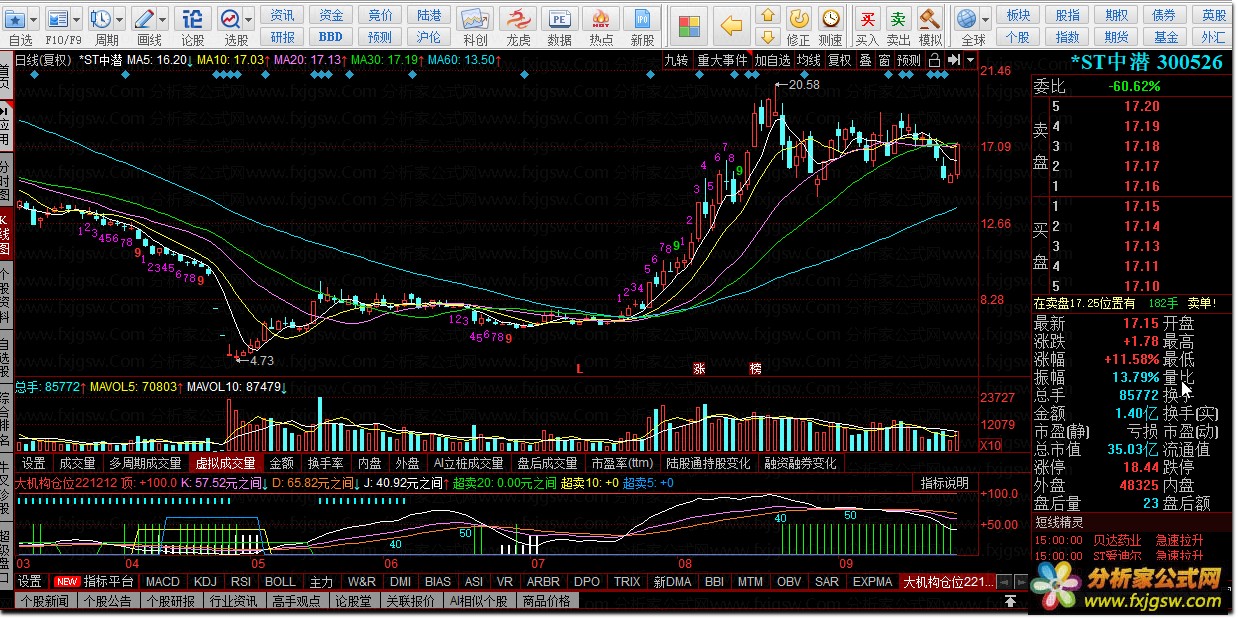The image size is (1238, 618).
Task: Select the 换手率 turnover tab
Action: point(325,463)
